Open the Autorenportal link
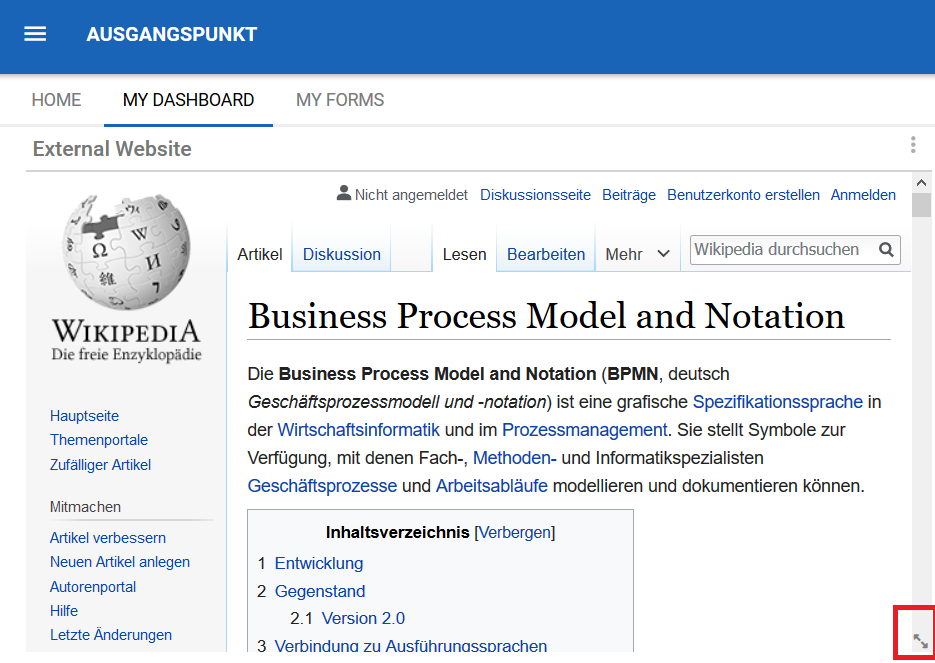Screen dimensions: 935x663 coord(93,587)
